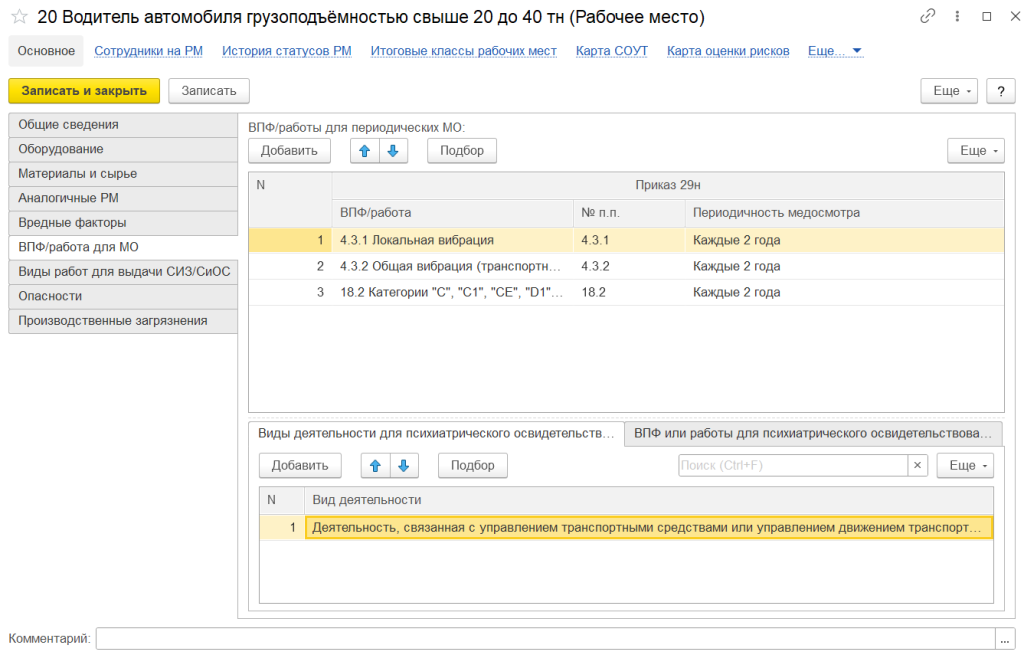Open ВПФ или работы для психиатрического освидетельствования tab
Viewport: 1024px width, 655px height.
tap(813, 434)
